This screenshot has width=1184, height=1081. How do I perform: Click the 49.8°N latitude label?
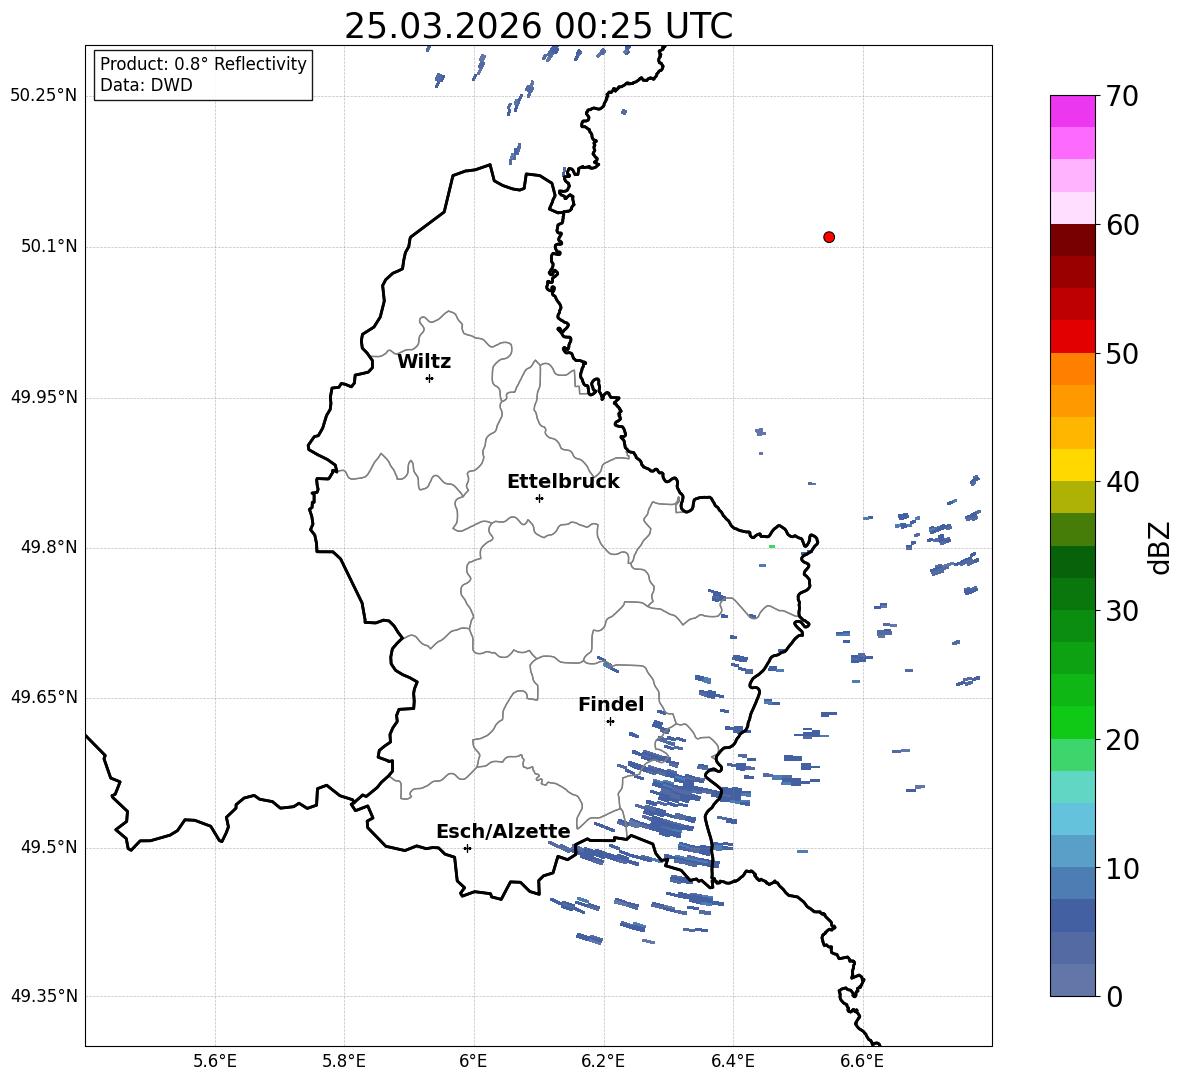coord(49,547)
